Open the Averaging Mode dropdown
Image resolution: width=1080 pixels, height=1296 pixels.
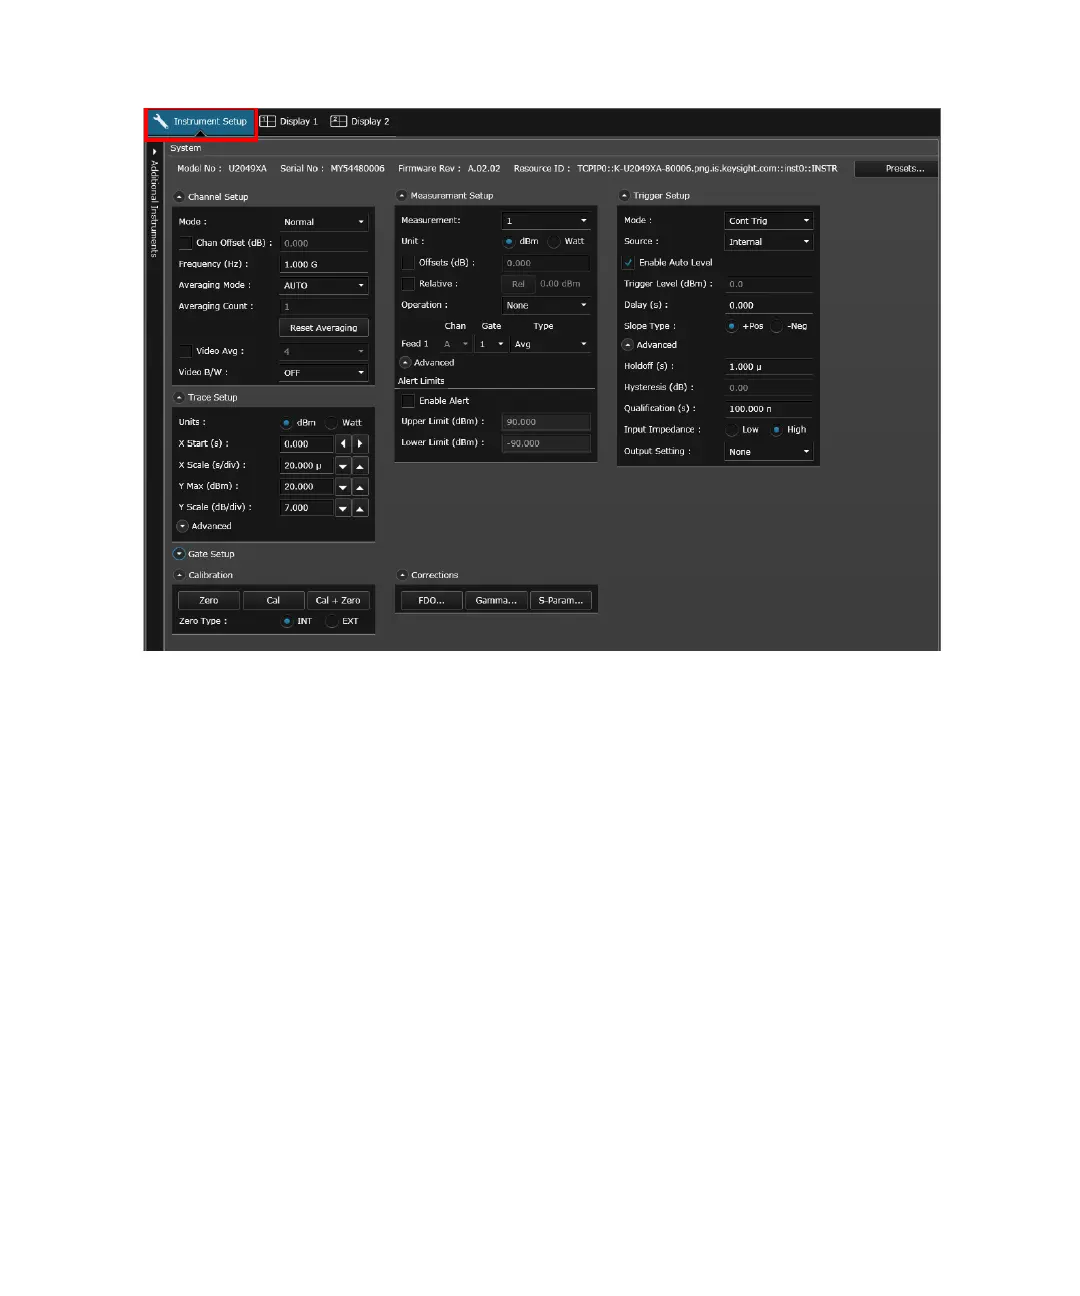(324, 285)
